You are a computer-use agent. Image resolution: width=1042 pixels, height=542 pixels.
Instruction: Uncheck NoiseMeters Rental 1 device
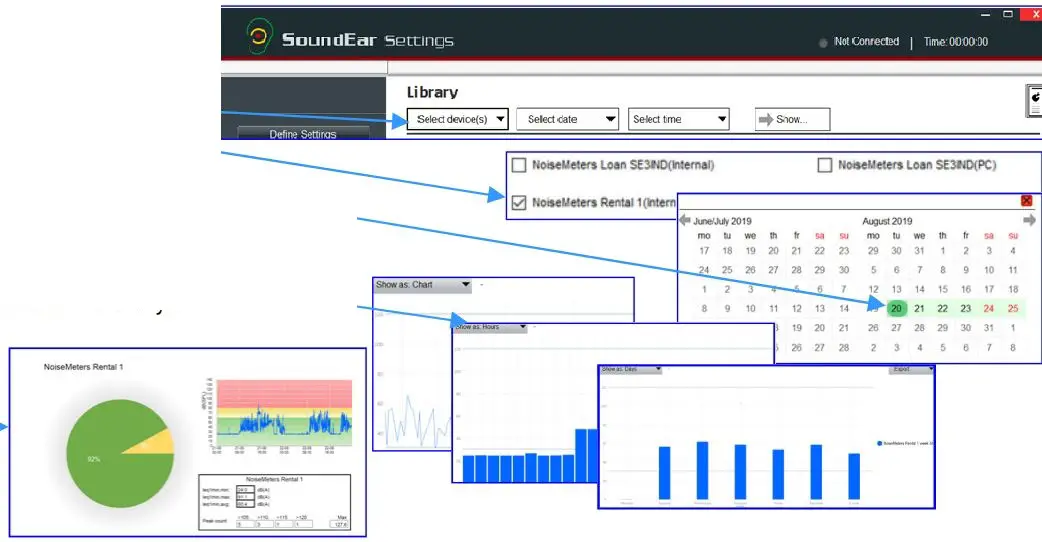(x=519, y=203)
